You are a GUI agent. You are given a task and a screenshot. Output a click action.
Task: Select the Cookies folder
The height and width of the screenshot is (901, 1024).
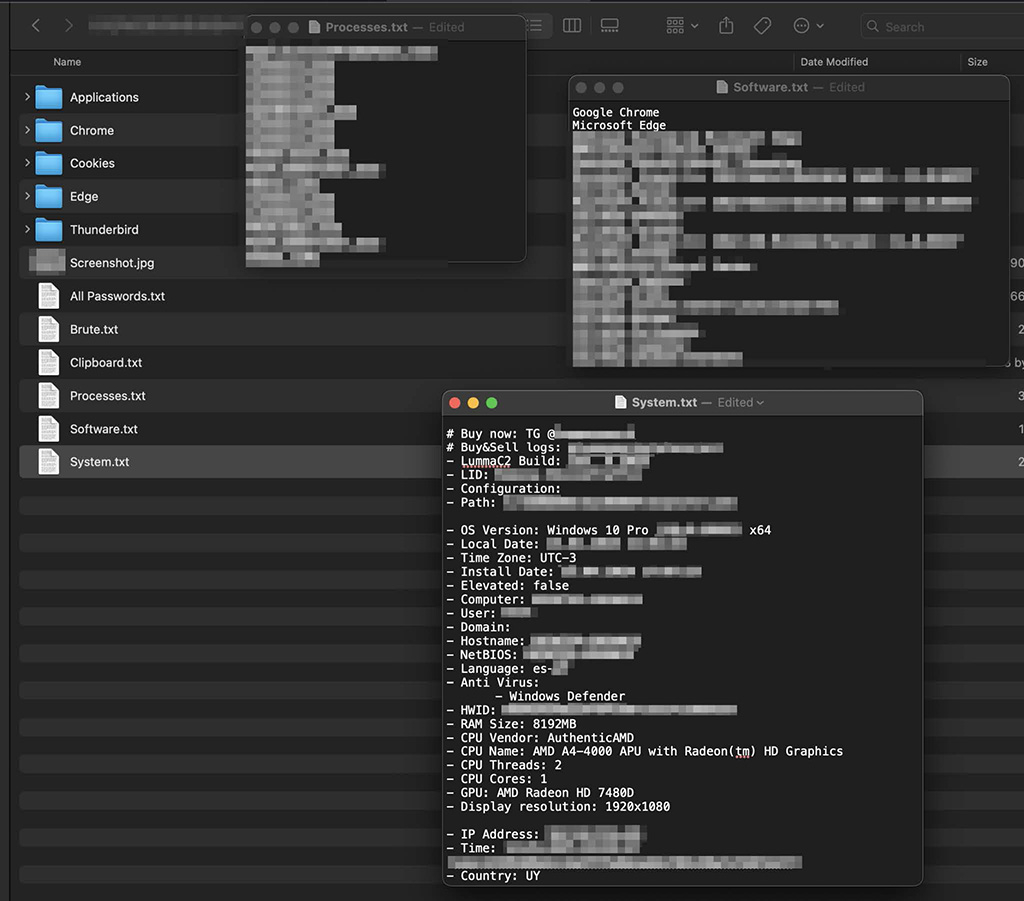[92, 163]
